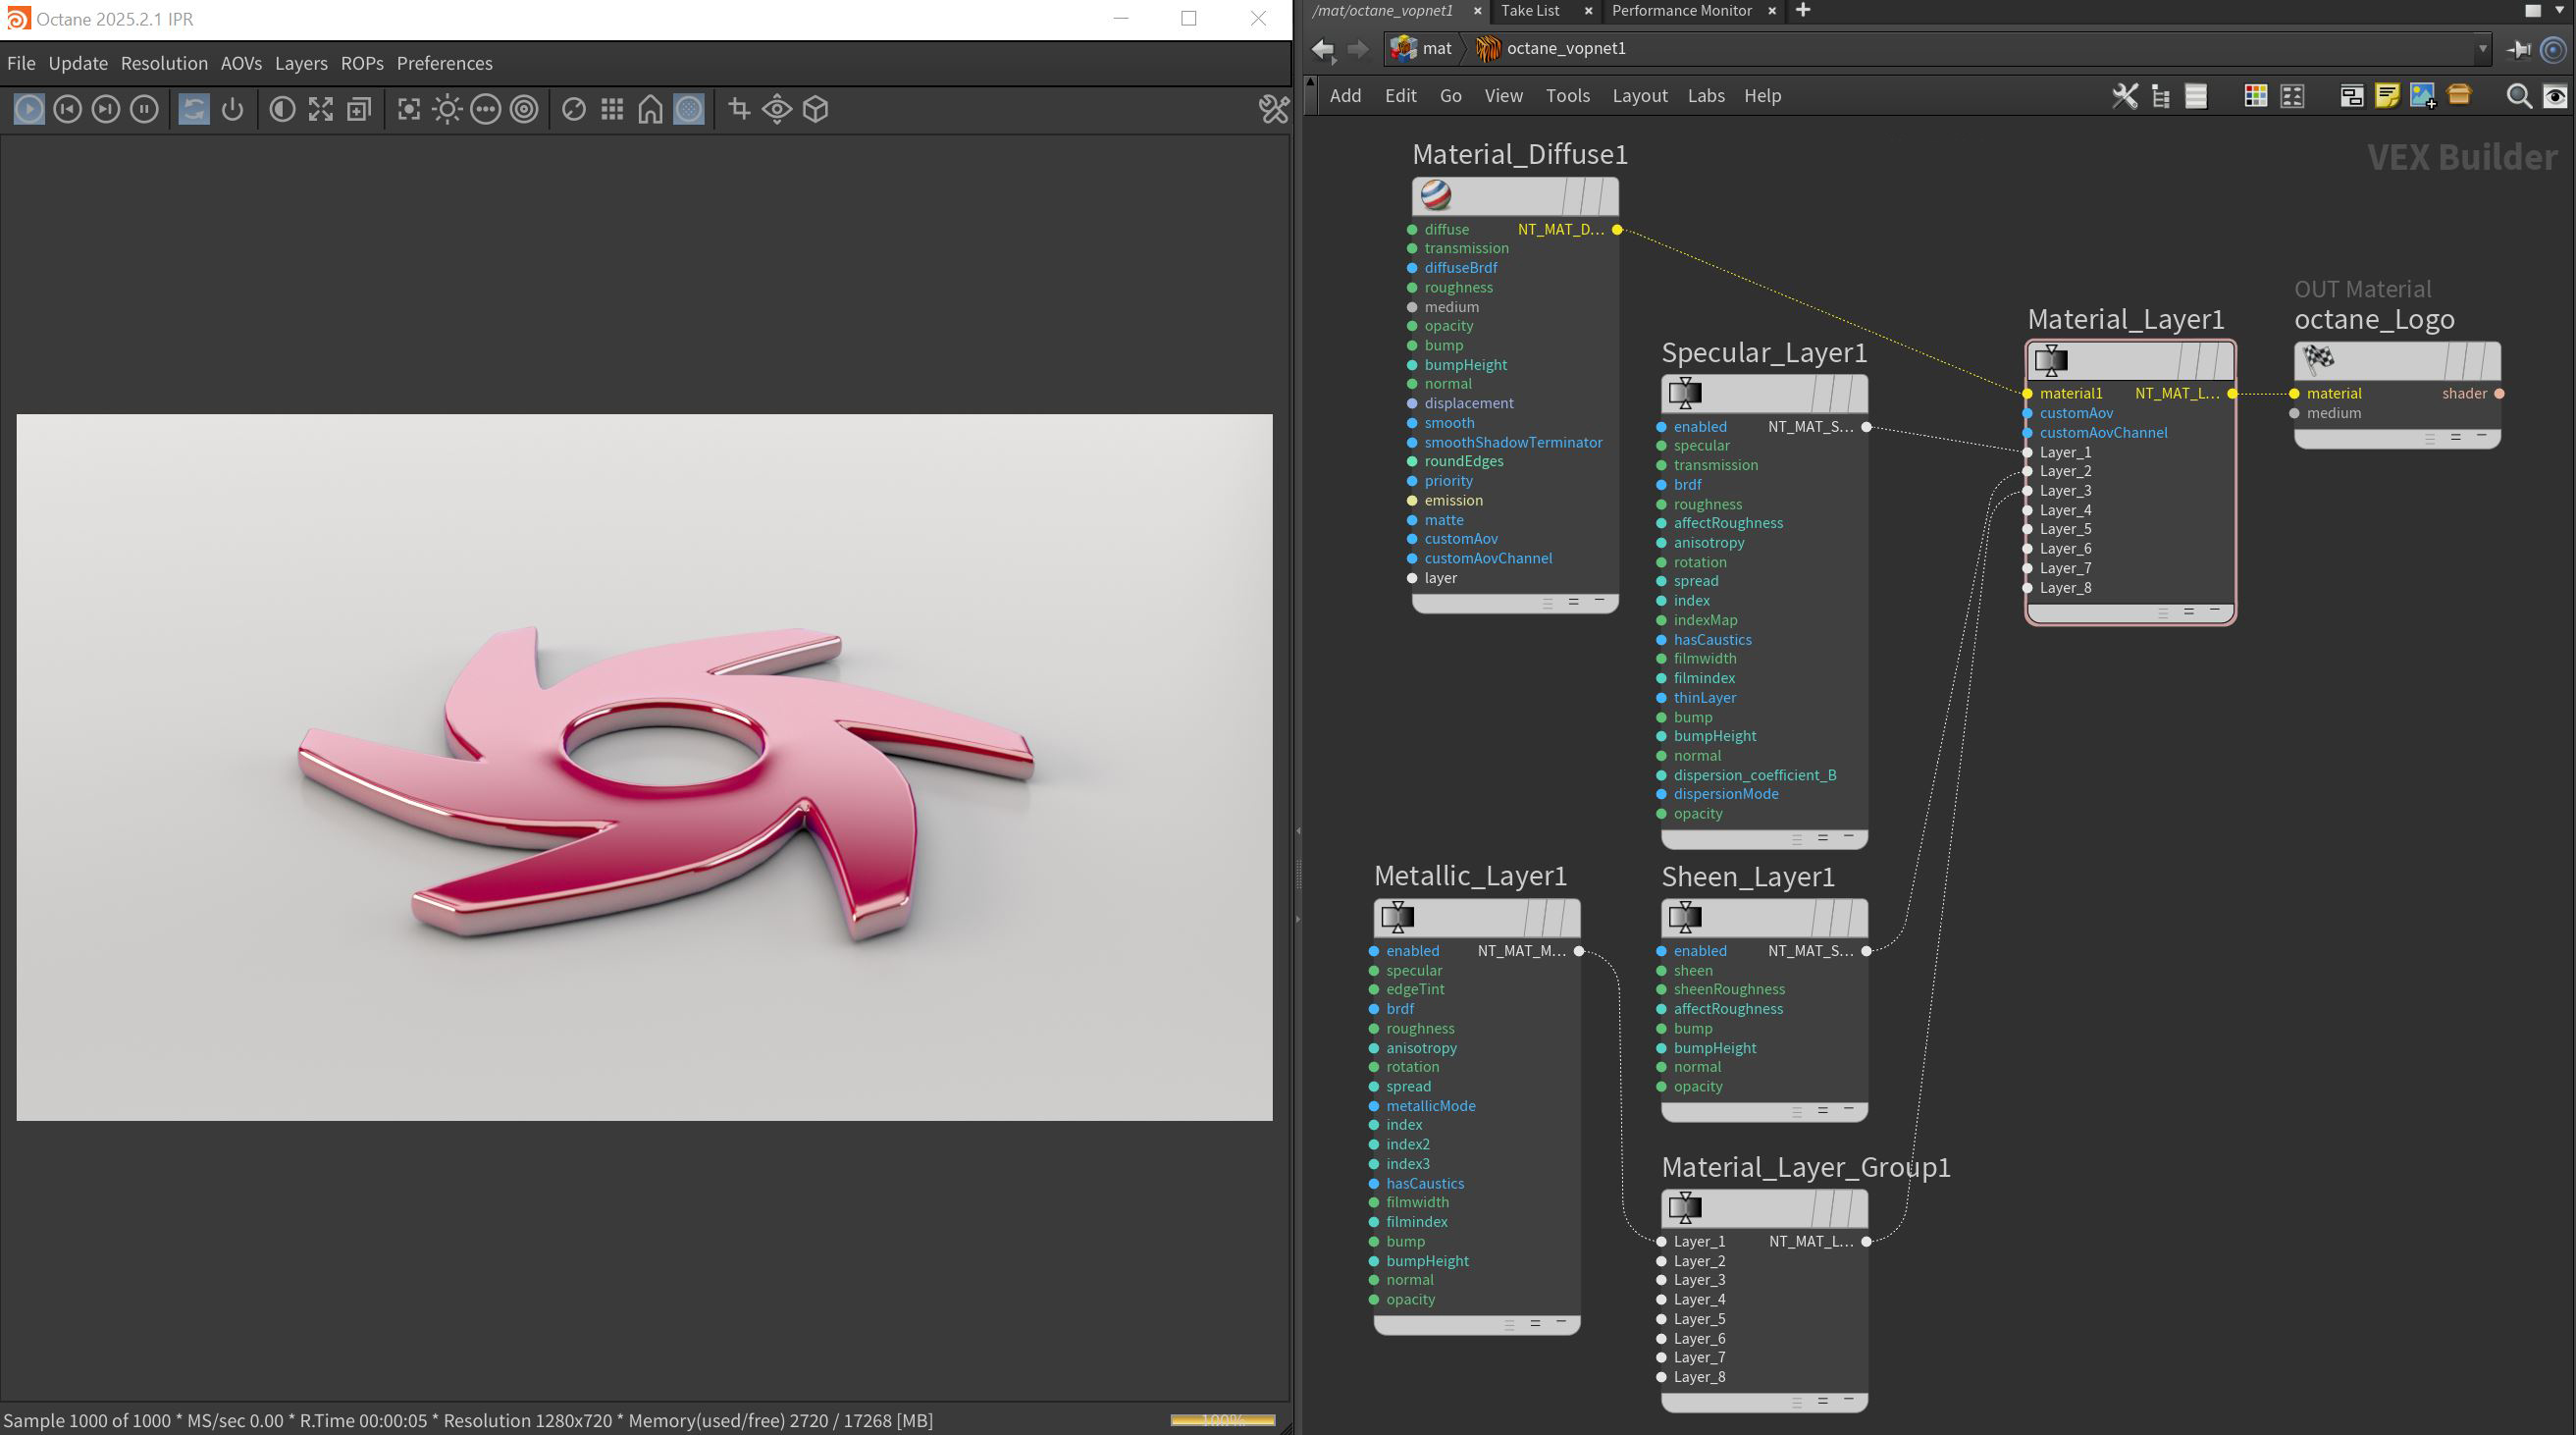Click the home icon in IPR toolbar
The image size is (2576, 1435).
point(650,109)
